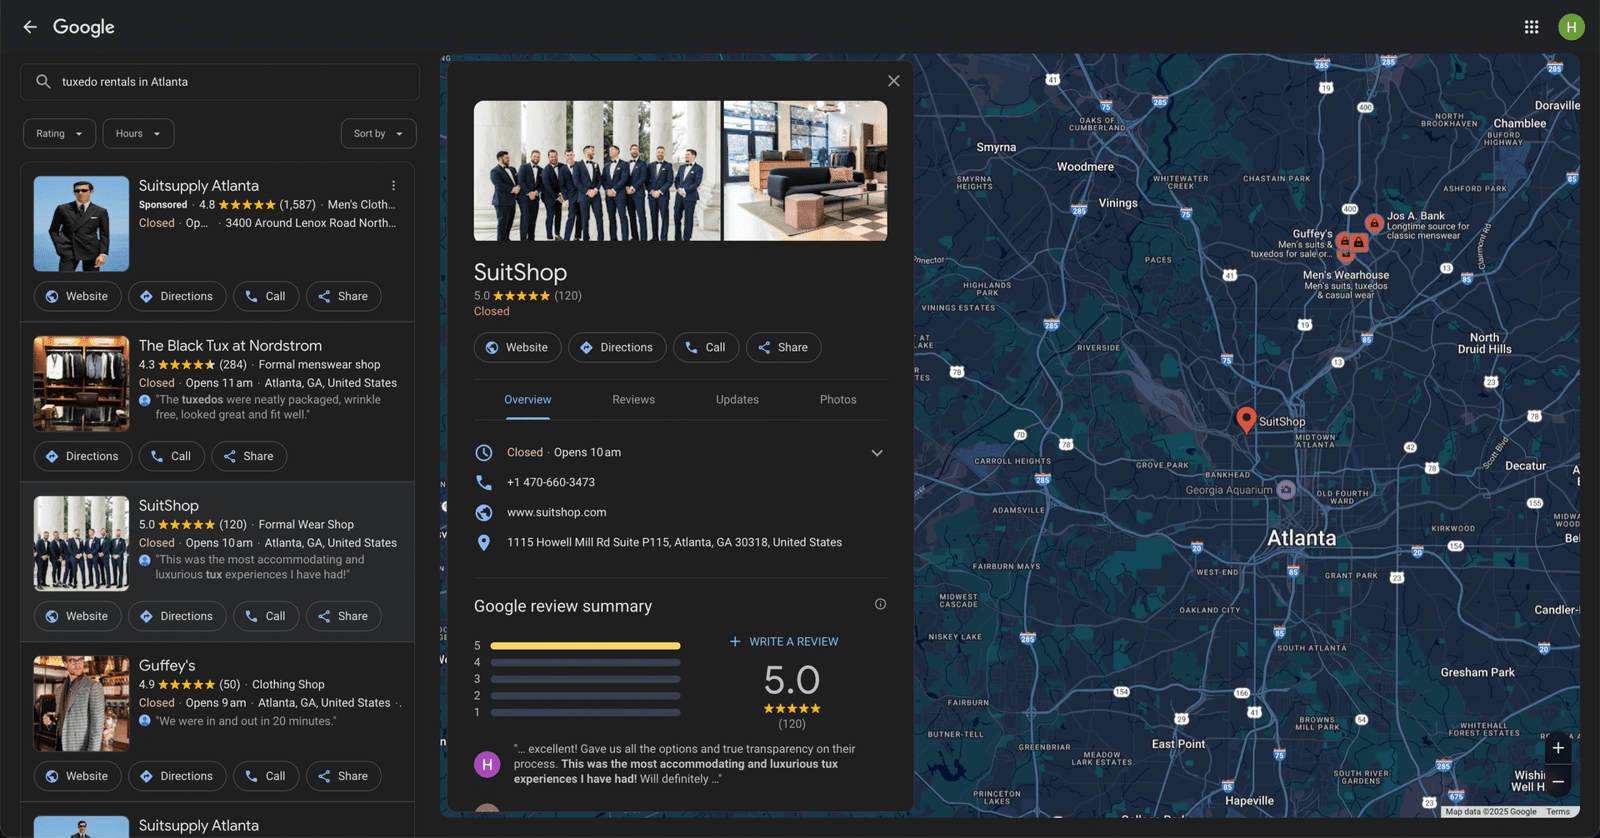Click the 1-star rating bar
The height and width of the screenshot is (838, 1600).
pos(585,713)
